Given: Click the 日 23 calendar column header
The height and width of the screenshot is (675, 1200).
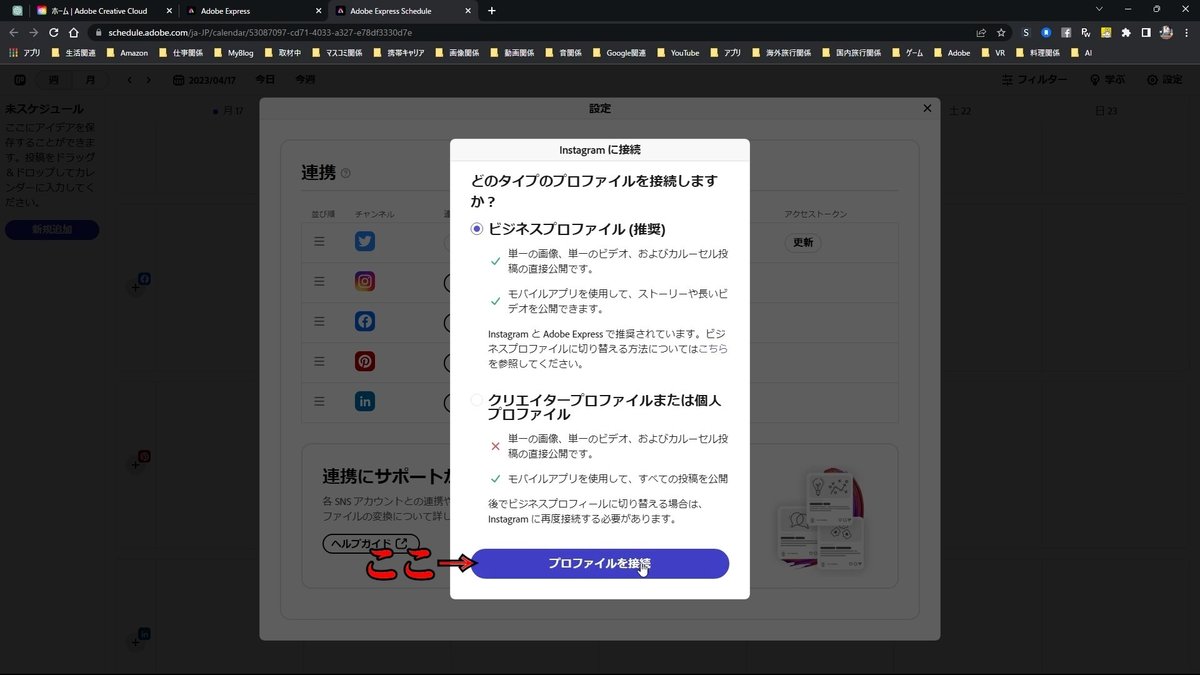Looking at the screenshot, I should (x=1106, y=111).
